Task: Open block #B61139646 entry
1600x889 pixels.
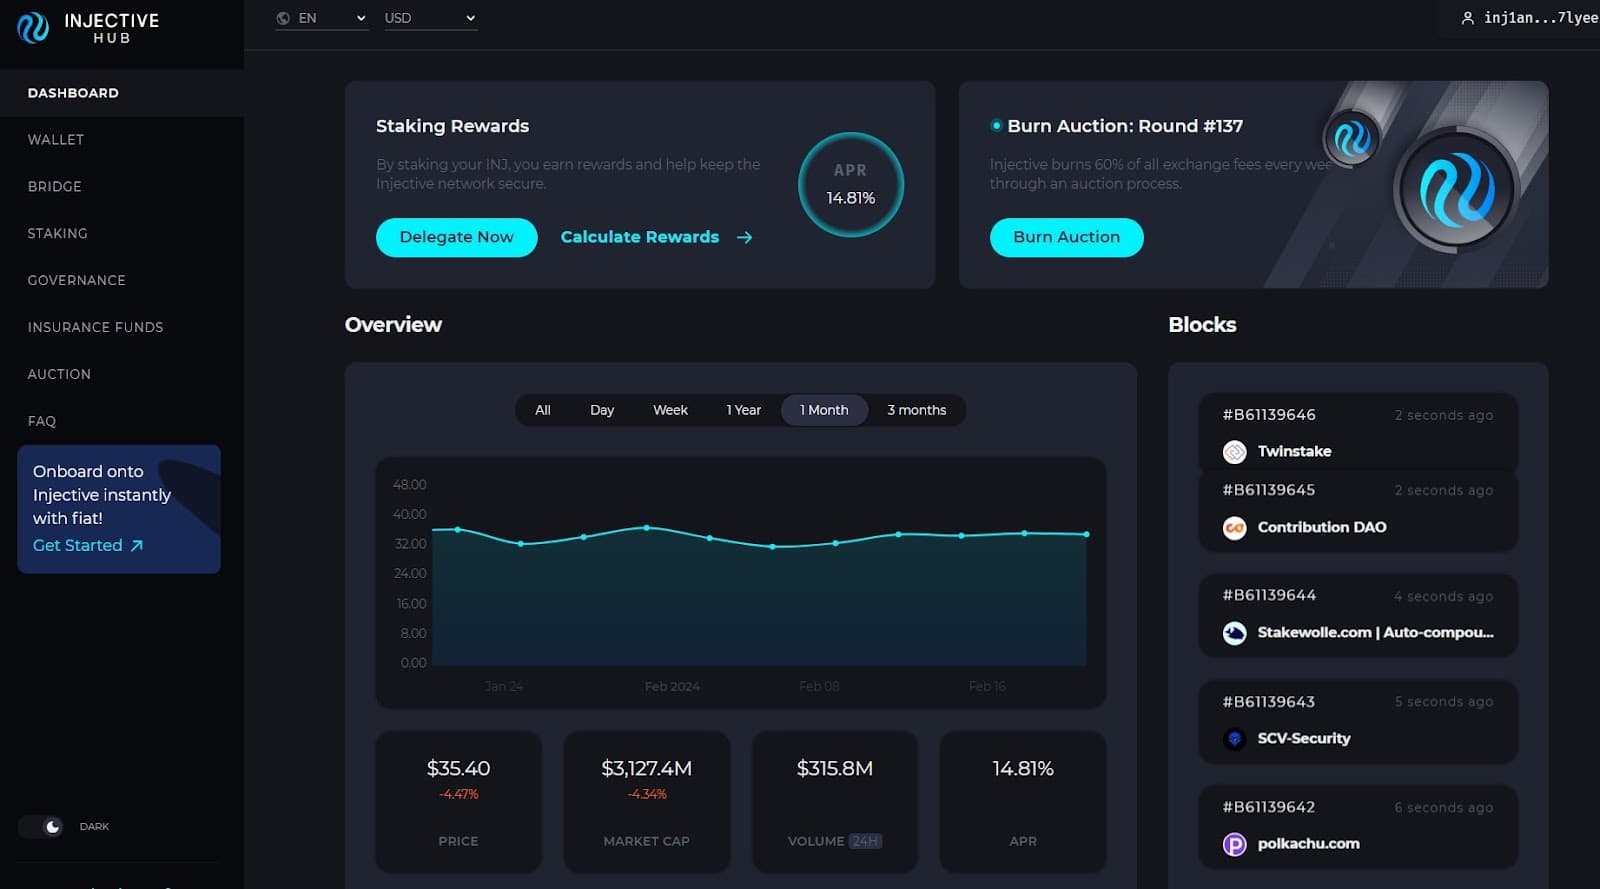Action: coord(1269,415)
